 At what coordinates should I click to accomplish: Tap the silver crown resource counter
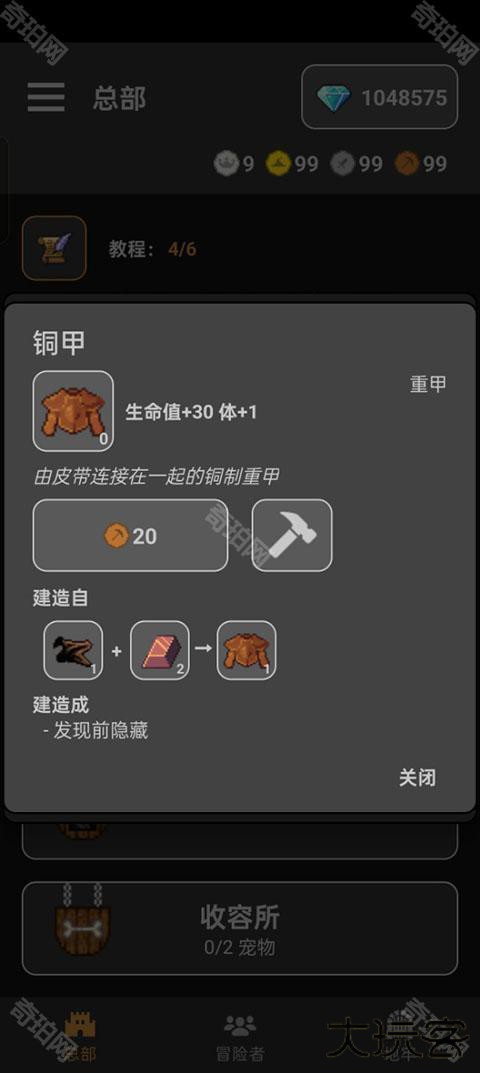click(x=234, y=164)
